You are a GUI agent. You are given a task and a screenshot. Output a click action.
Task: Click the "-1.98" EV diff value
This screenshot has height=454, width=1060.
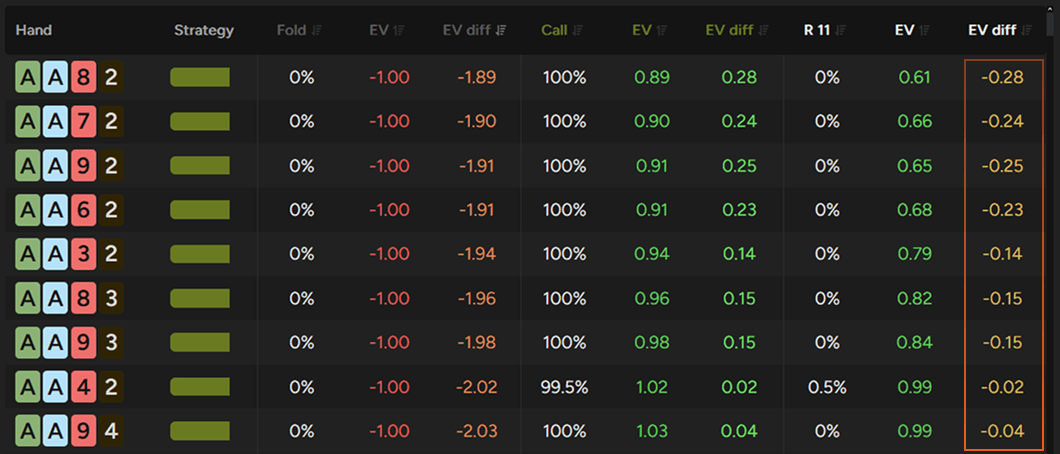click(477, 343)
